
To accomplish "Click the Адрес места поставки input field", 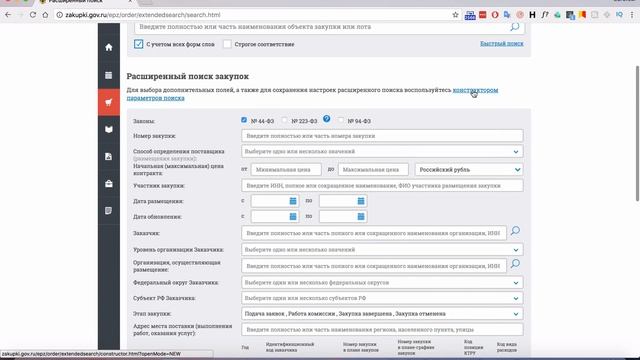I will (382, 329).
